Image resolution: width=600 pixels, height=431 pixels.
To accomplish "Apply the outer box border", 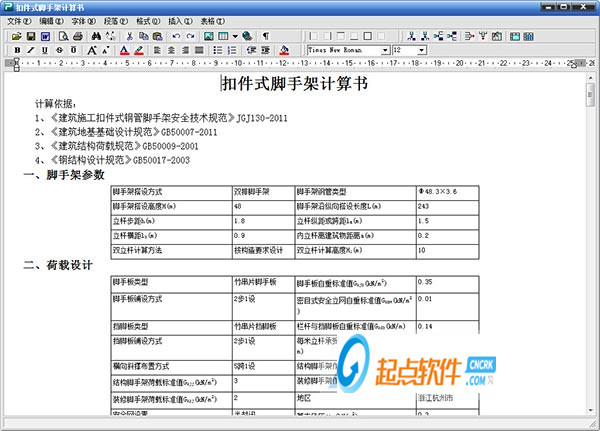I will click(x=367, y=36).
